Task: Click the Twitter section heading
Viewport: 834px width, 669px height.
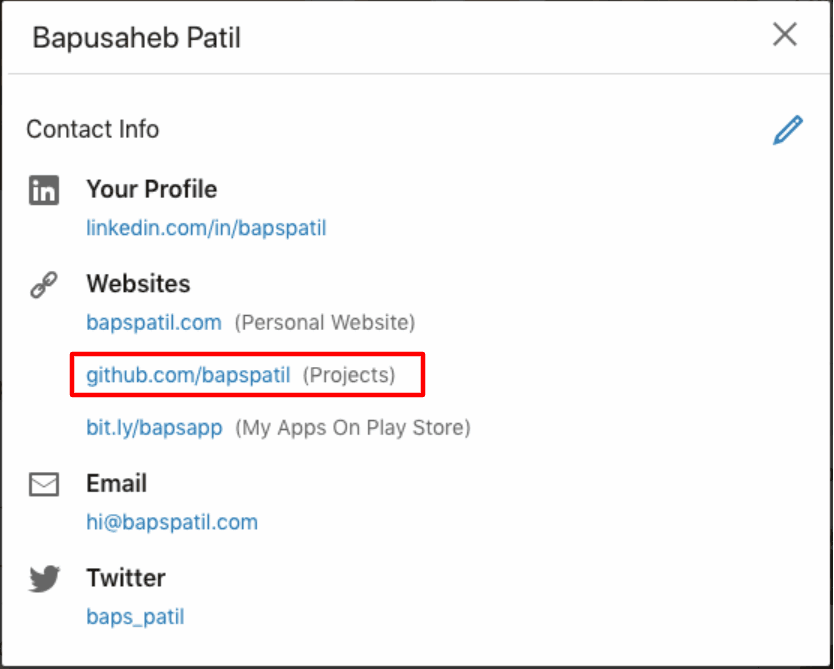Action: pyautogui.click(x=126, y=578)
